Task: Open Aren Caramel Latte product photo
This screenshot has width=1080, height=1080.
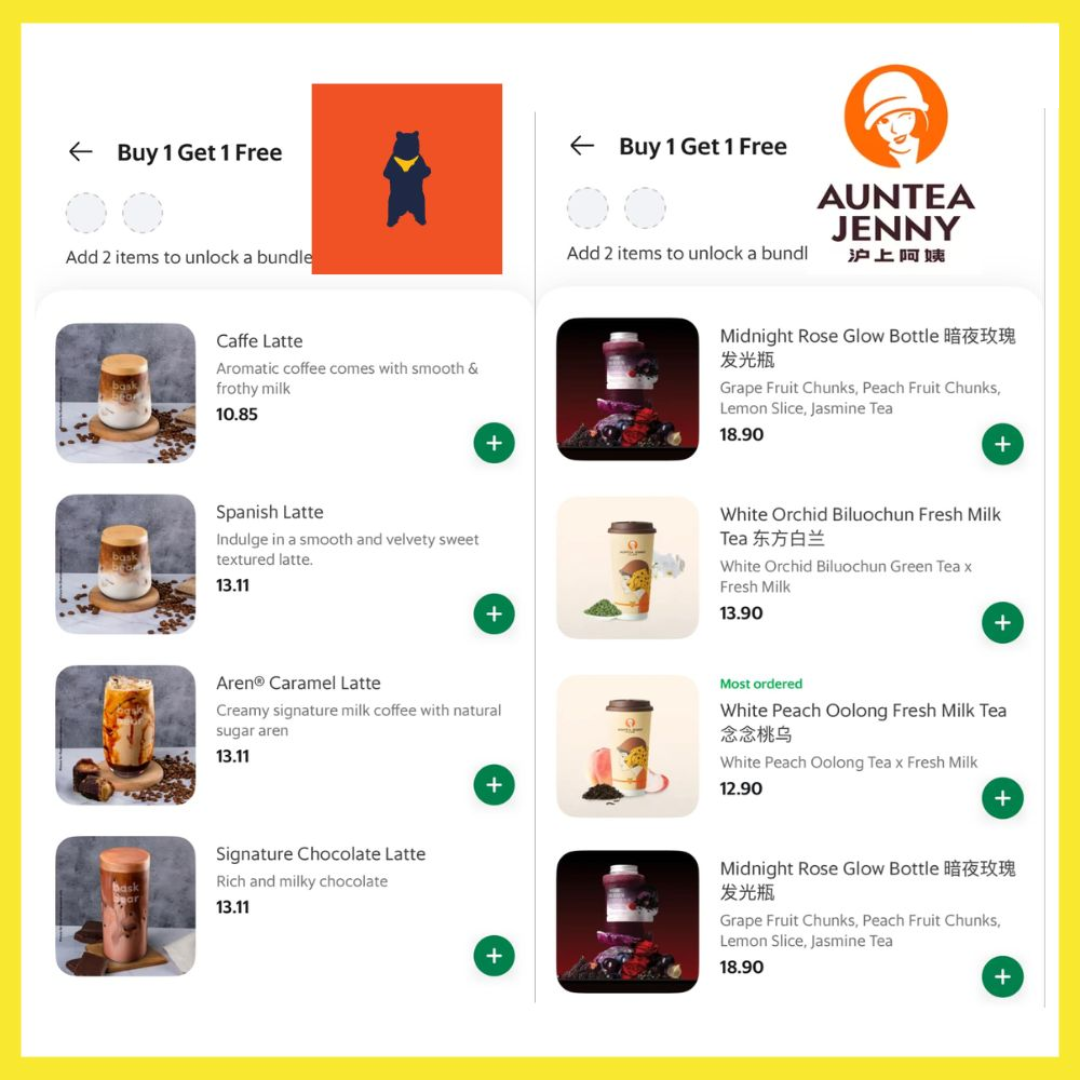Action: (x=125, y=734)
